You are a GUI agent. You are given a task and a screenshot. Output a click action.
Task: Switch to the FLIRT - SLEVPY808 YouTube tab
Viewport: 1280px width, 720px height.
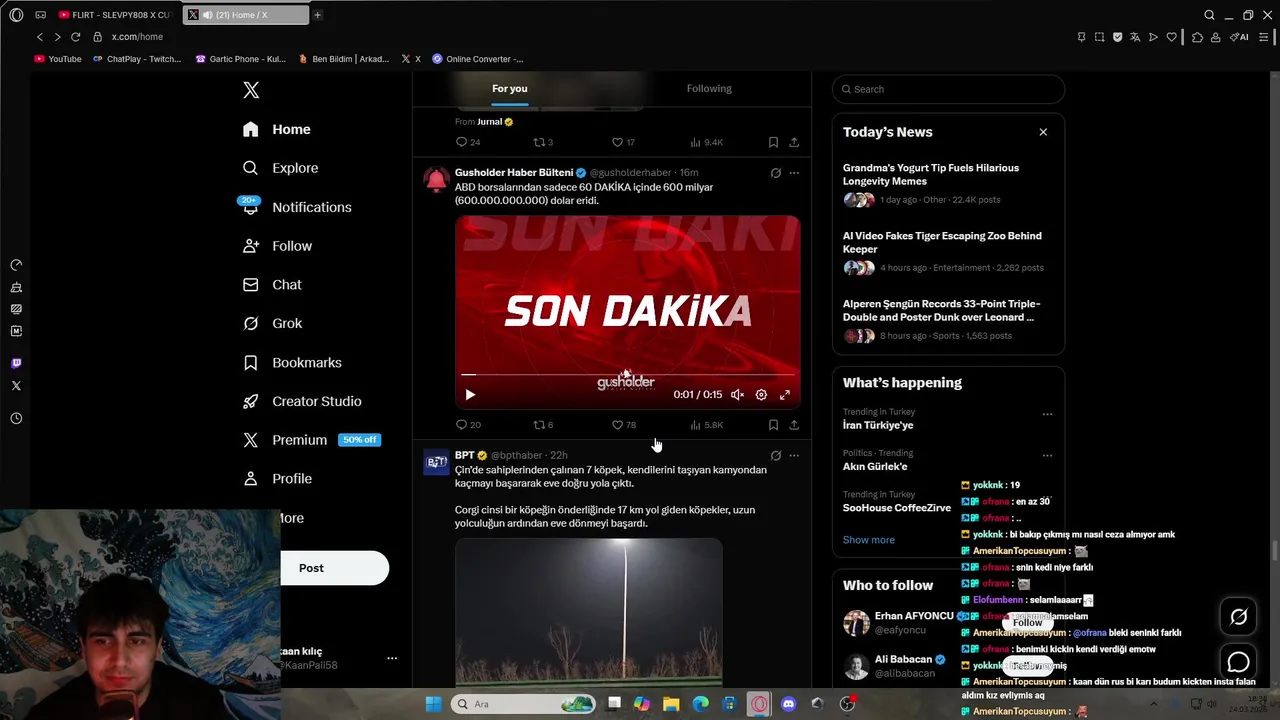pyautogui.click(x=114, y=15)
